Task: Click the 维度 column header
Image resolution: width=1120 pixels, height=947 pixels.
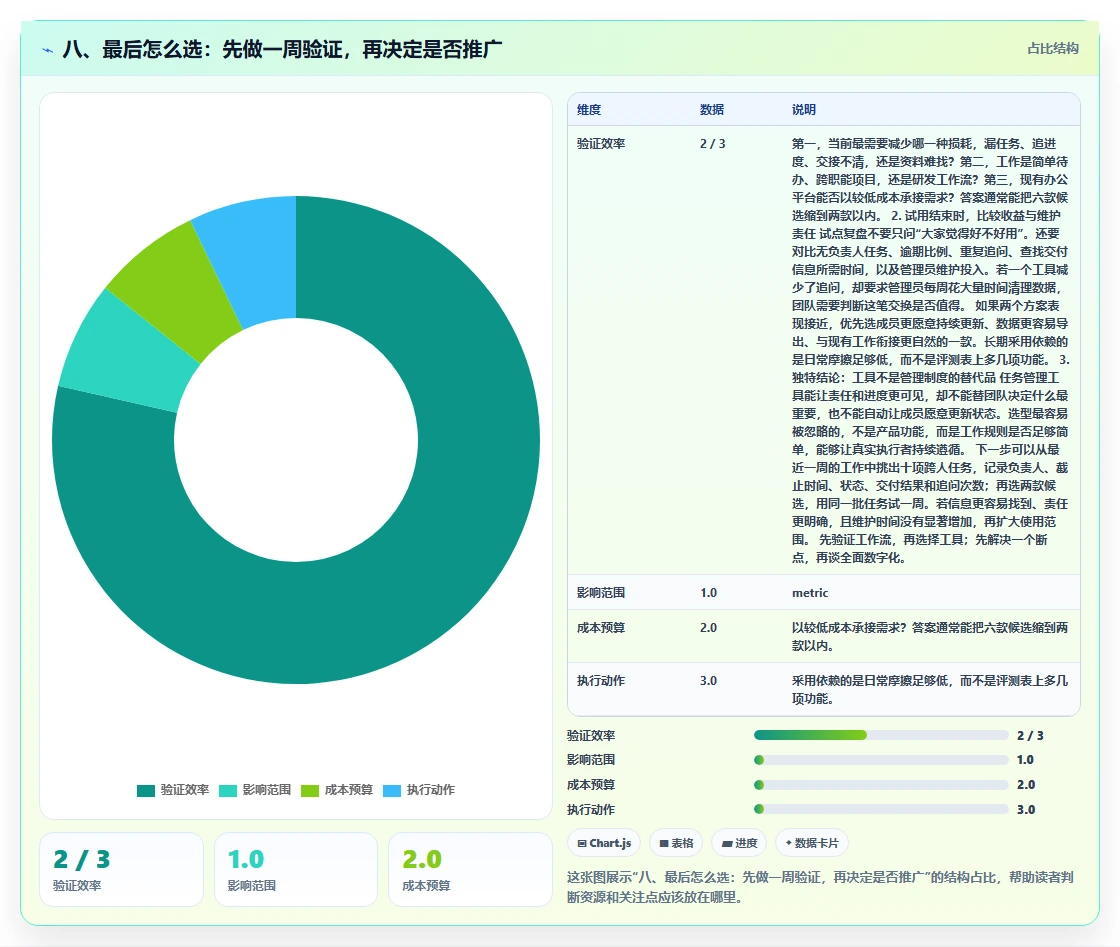Action: 589,109
